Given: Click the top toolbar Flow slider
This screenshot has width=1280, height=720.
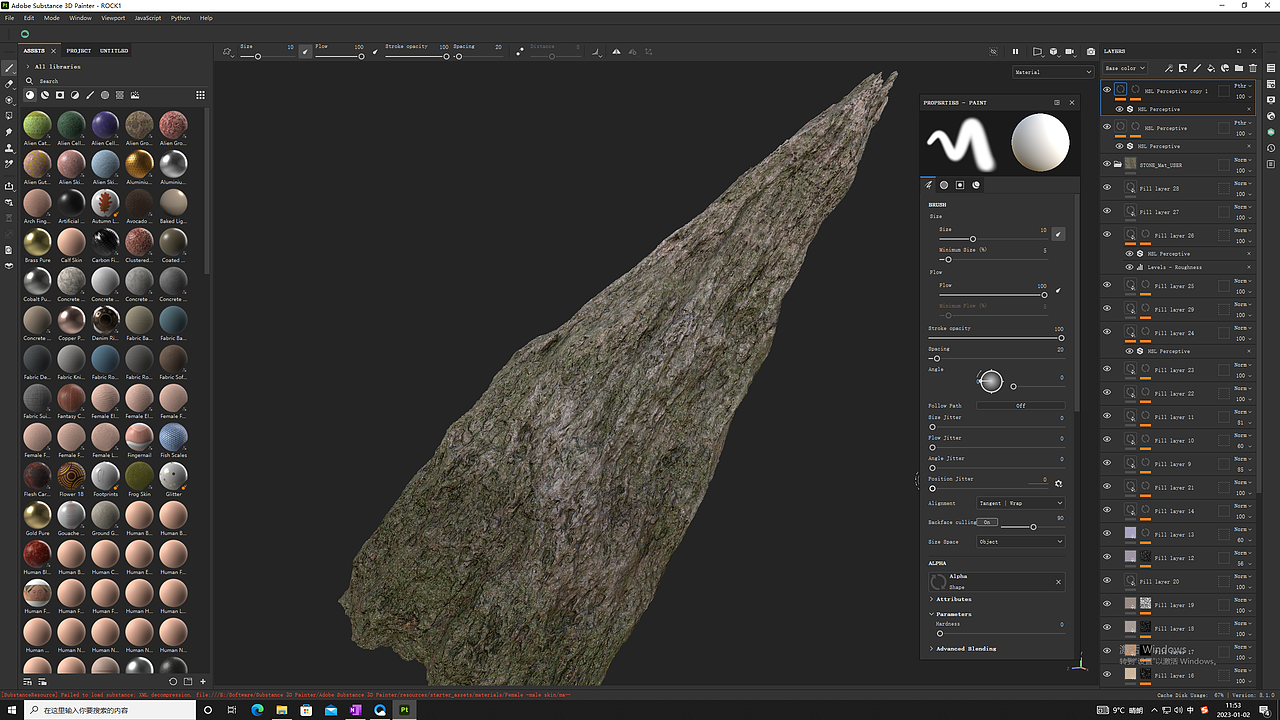Looking at the screenshot, I should pyautogui.click(x=339, y=56).
